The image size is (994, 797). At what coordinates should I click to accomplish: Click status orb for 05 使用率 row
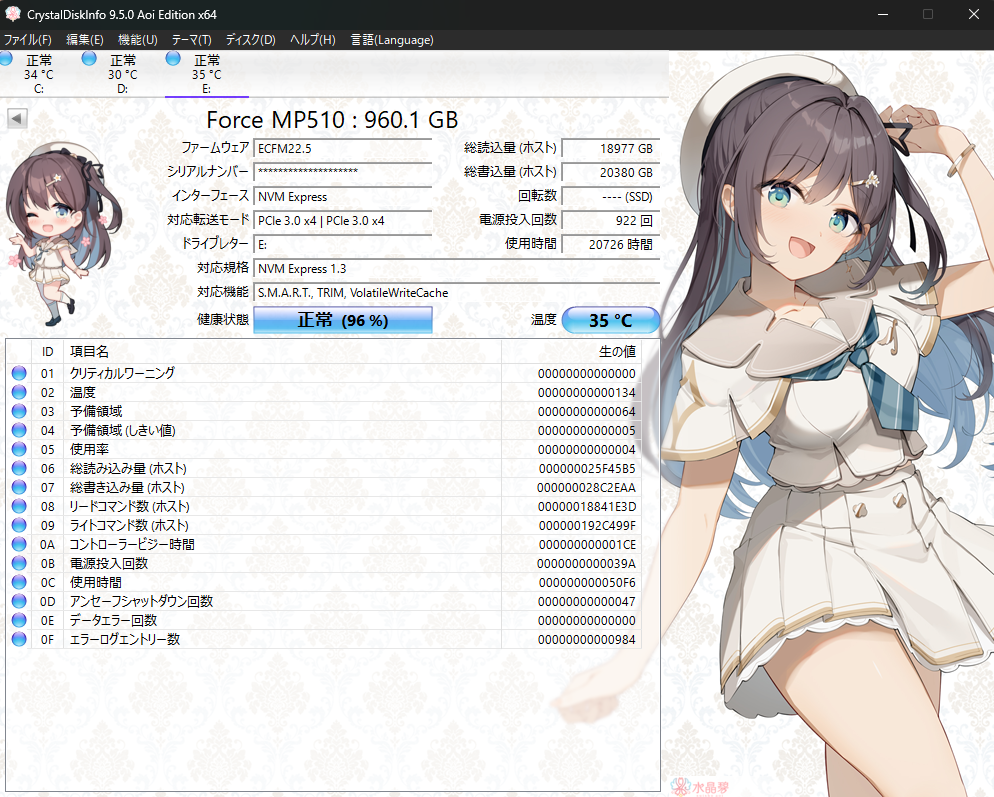coord(19,450)
